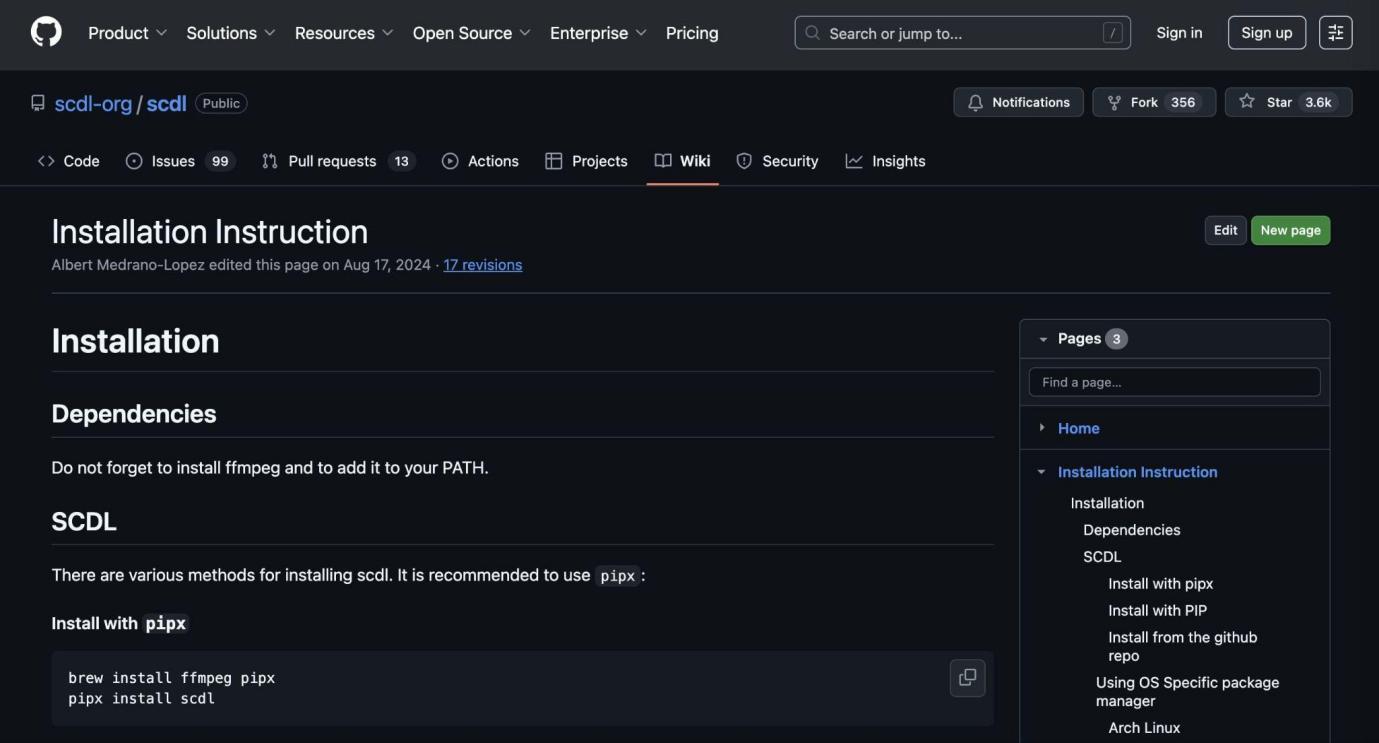Screen dimensions: 1379x743
Task: Expand the Solutions menu
Action: click(x=231, y=33)
